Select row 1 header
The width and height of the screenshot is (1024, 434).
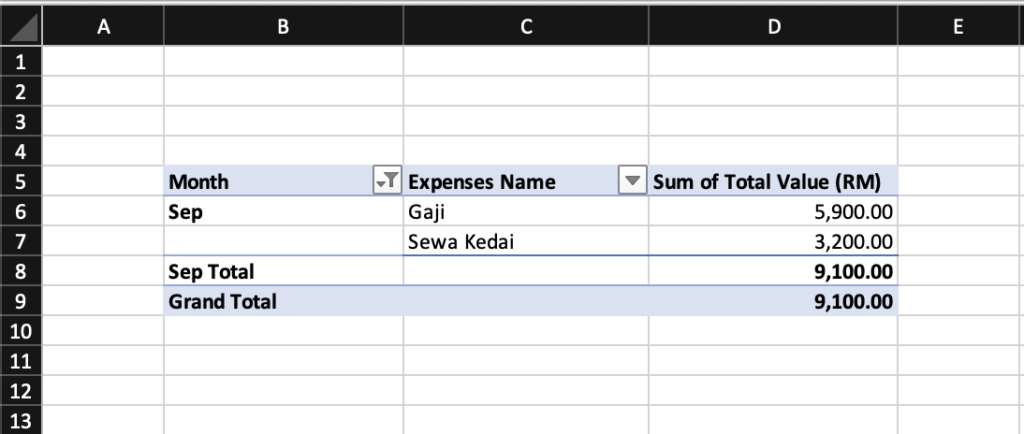point(21,62)
